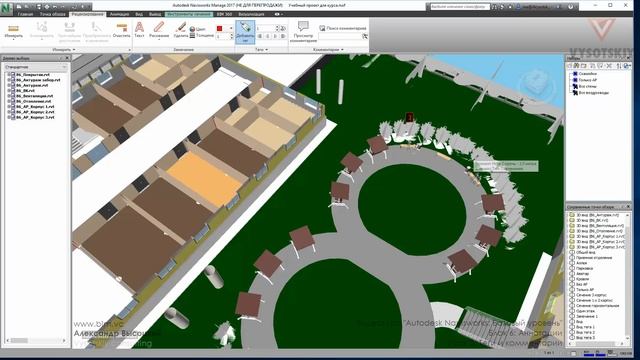Image resolution: width=640 pixels, height=360 pixels.
Task: Expand the В6_Антураж забор.rvt tree node
Action: [9, 80]
